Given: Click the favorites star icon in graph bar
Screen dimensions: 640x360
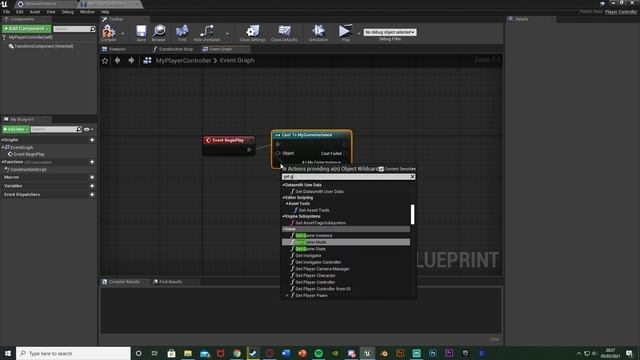Looking at the screenshot, I should point(105,60).
